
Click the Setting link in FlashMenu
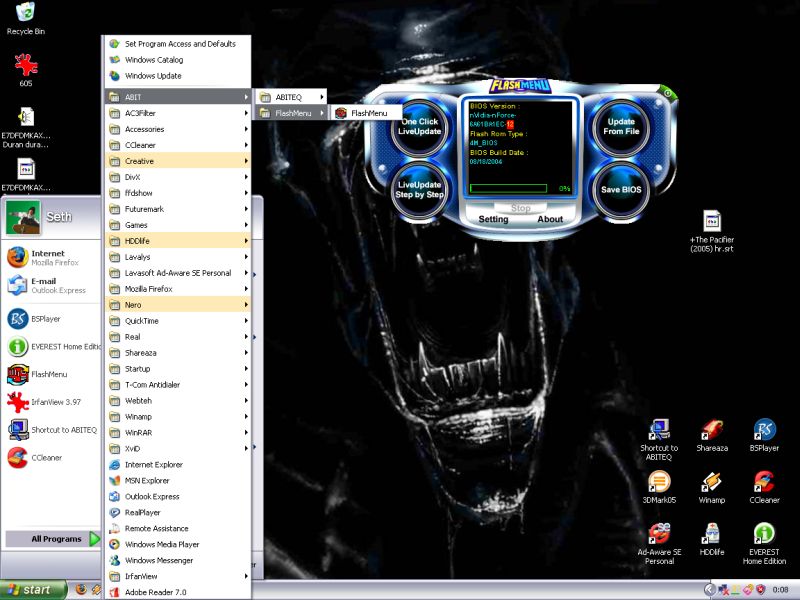(x=493, y=219)
